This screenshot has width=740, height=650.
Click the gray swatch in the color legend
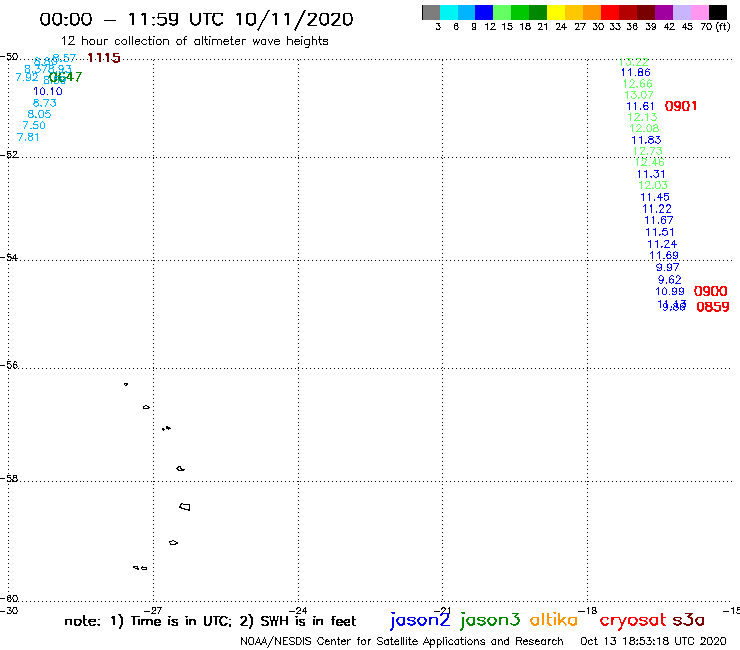tap(431, 12)
